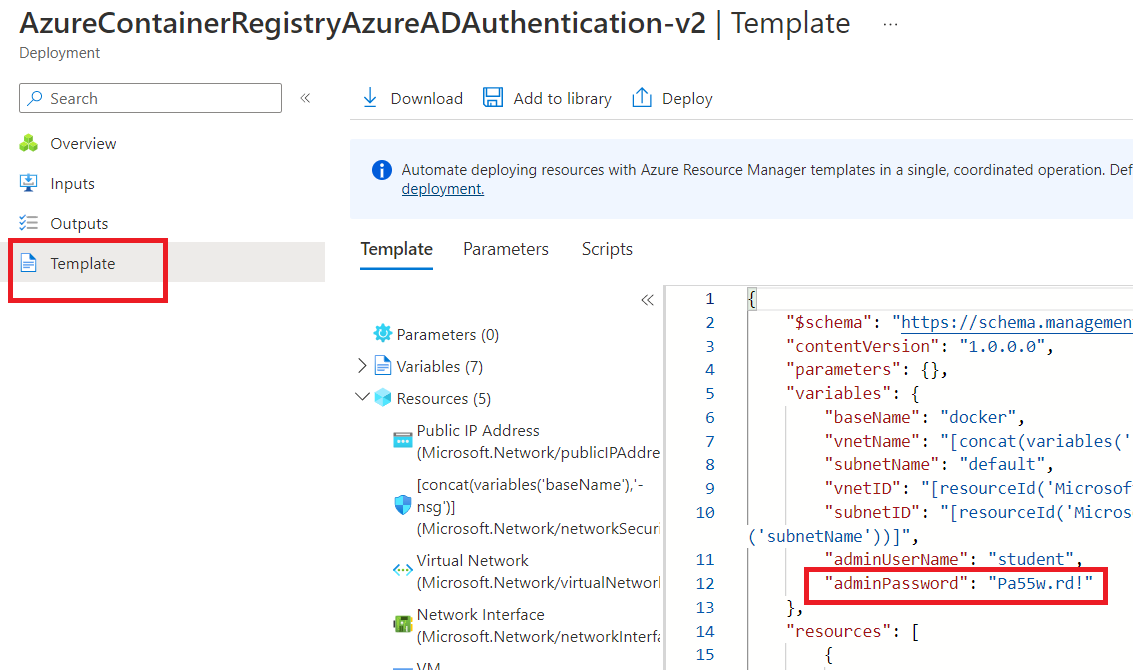Select the Network Interface resource
The width and height of the screenshot is (1133, 670).
pyautogui.click(x=480, y=615)
